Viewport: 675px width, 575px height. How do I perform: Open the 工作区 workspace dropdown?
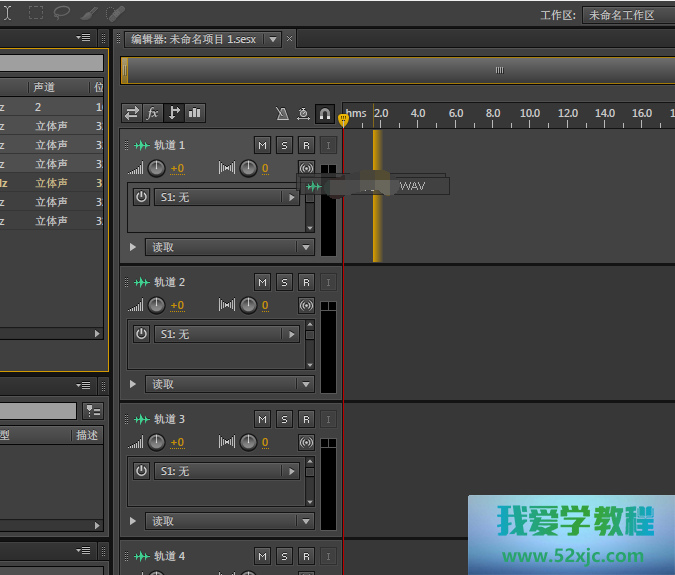(x=627, y=15)
